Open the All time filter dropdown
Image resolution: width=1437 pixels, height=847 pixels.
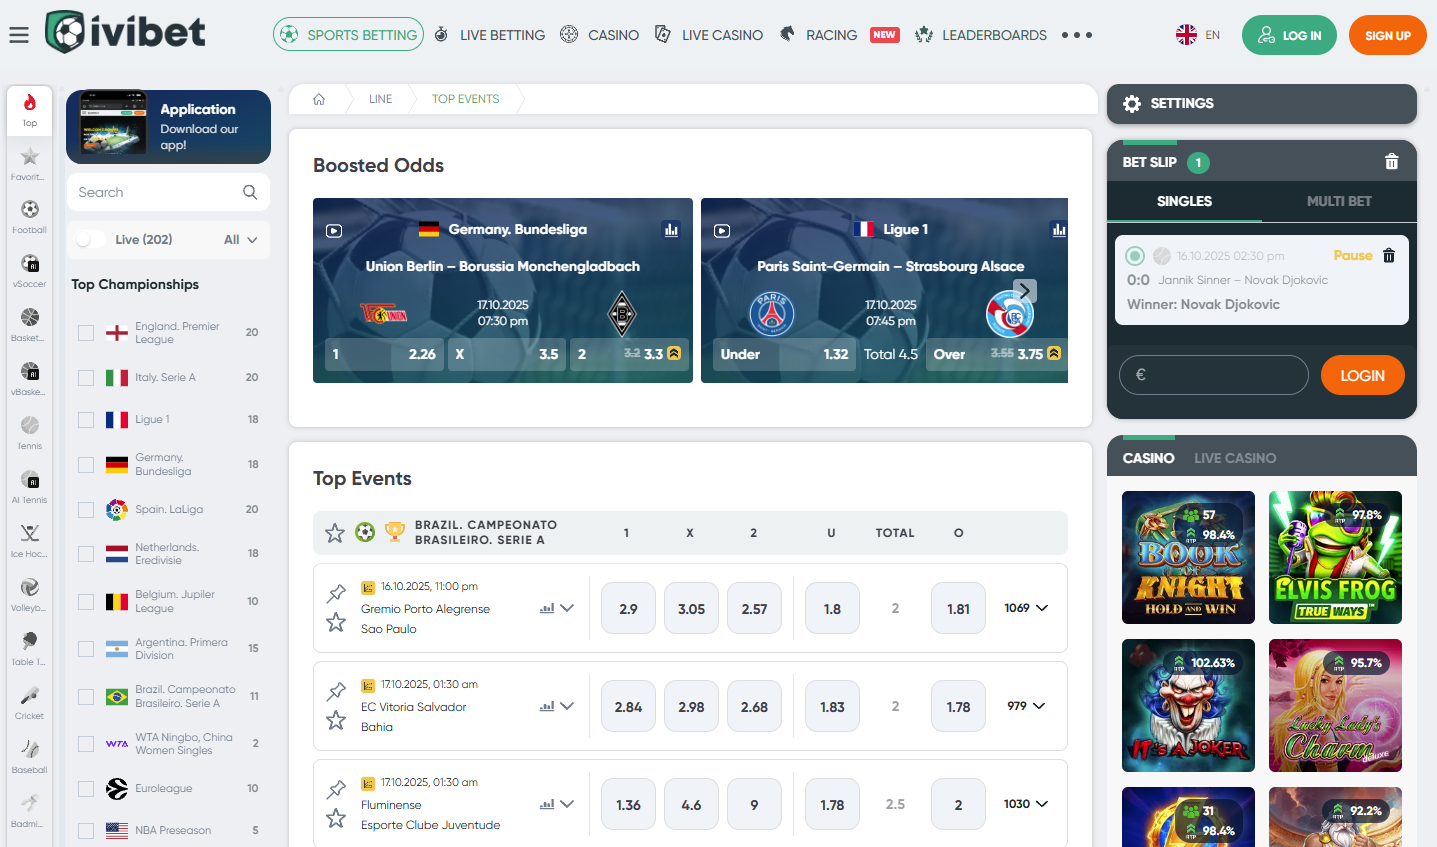pyautogui.click(x=241, y=239)
